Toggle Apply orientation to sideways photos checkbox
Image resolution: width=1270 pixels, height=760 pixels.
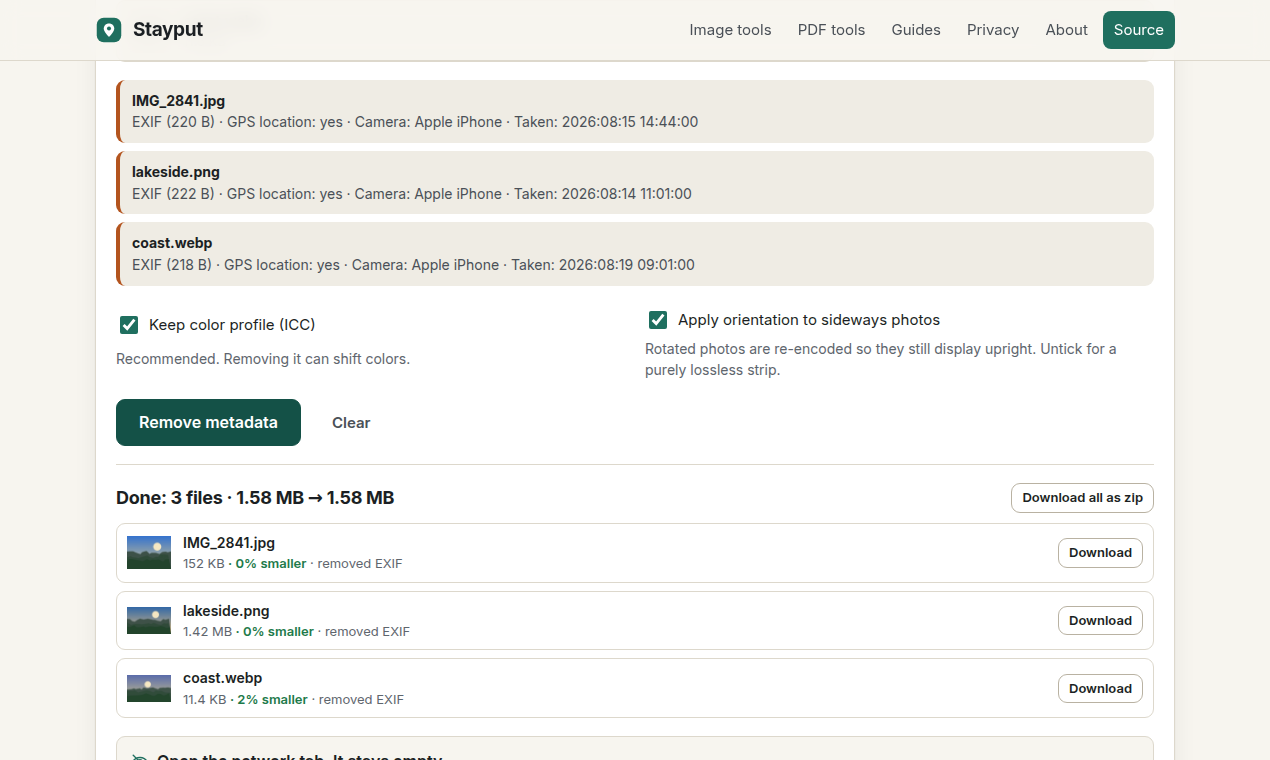[x=658, y=320]
